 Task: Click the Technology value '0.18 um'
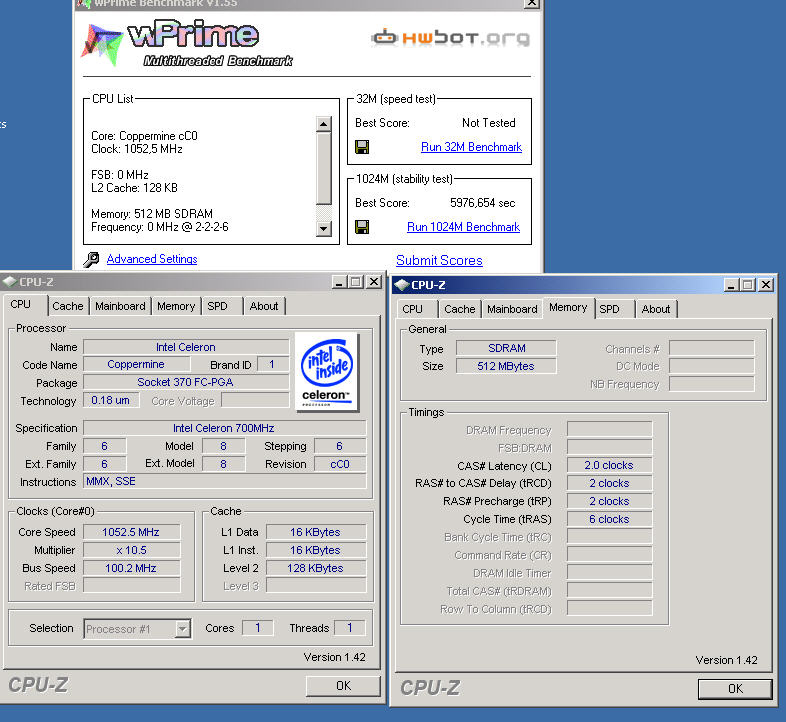[x=111, y=401]
